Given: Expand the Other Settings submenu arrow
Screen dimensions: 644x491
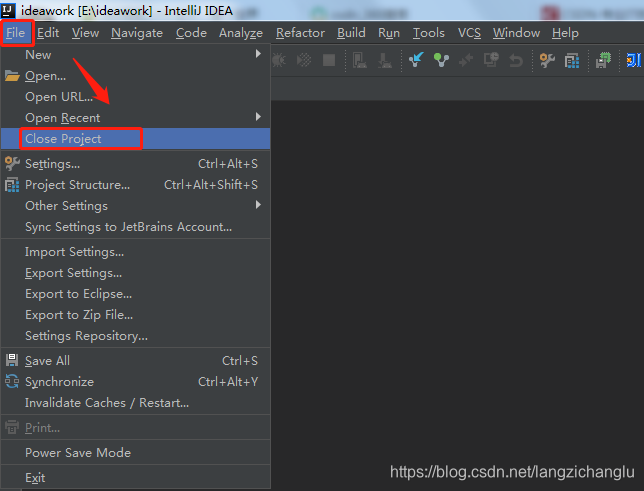Looking at the screenshot, I should [258, 204].
